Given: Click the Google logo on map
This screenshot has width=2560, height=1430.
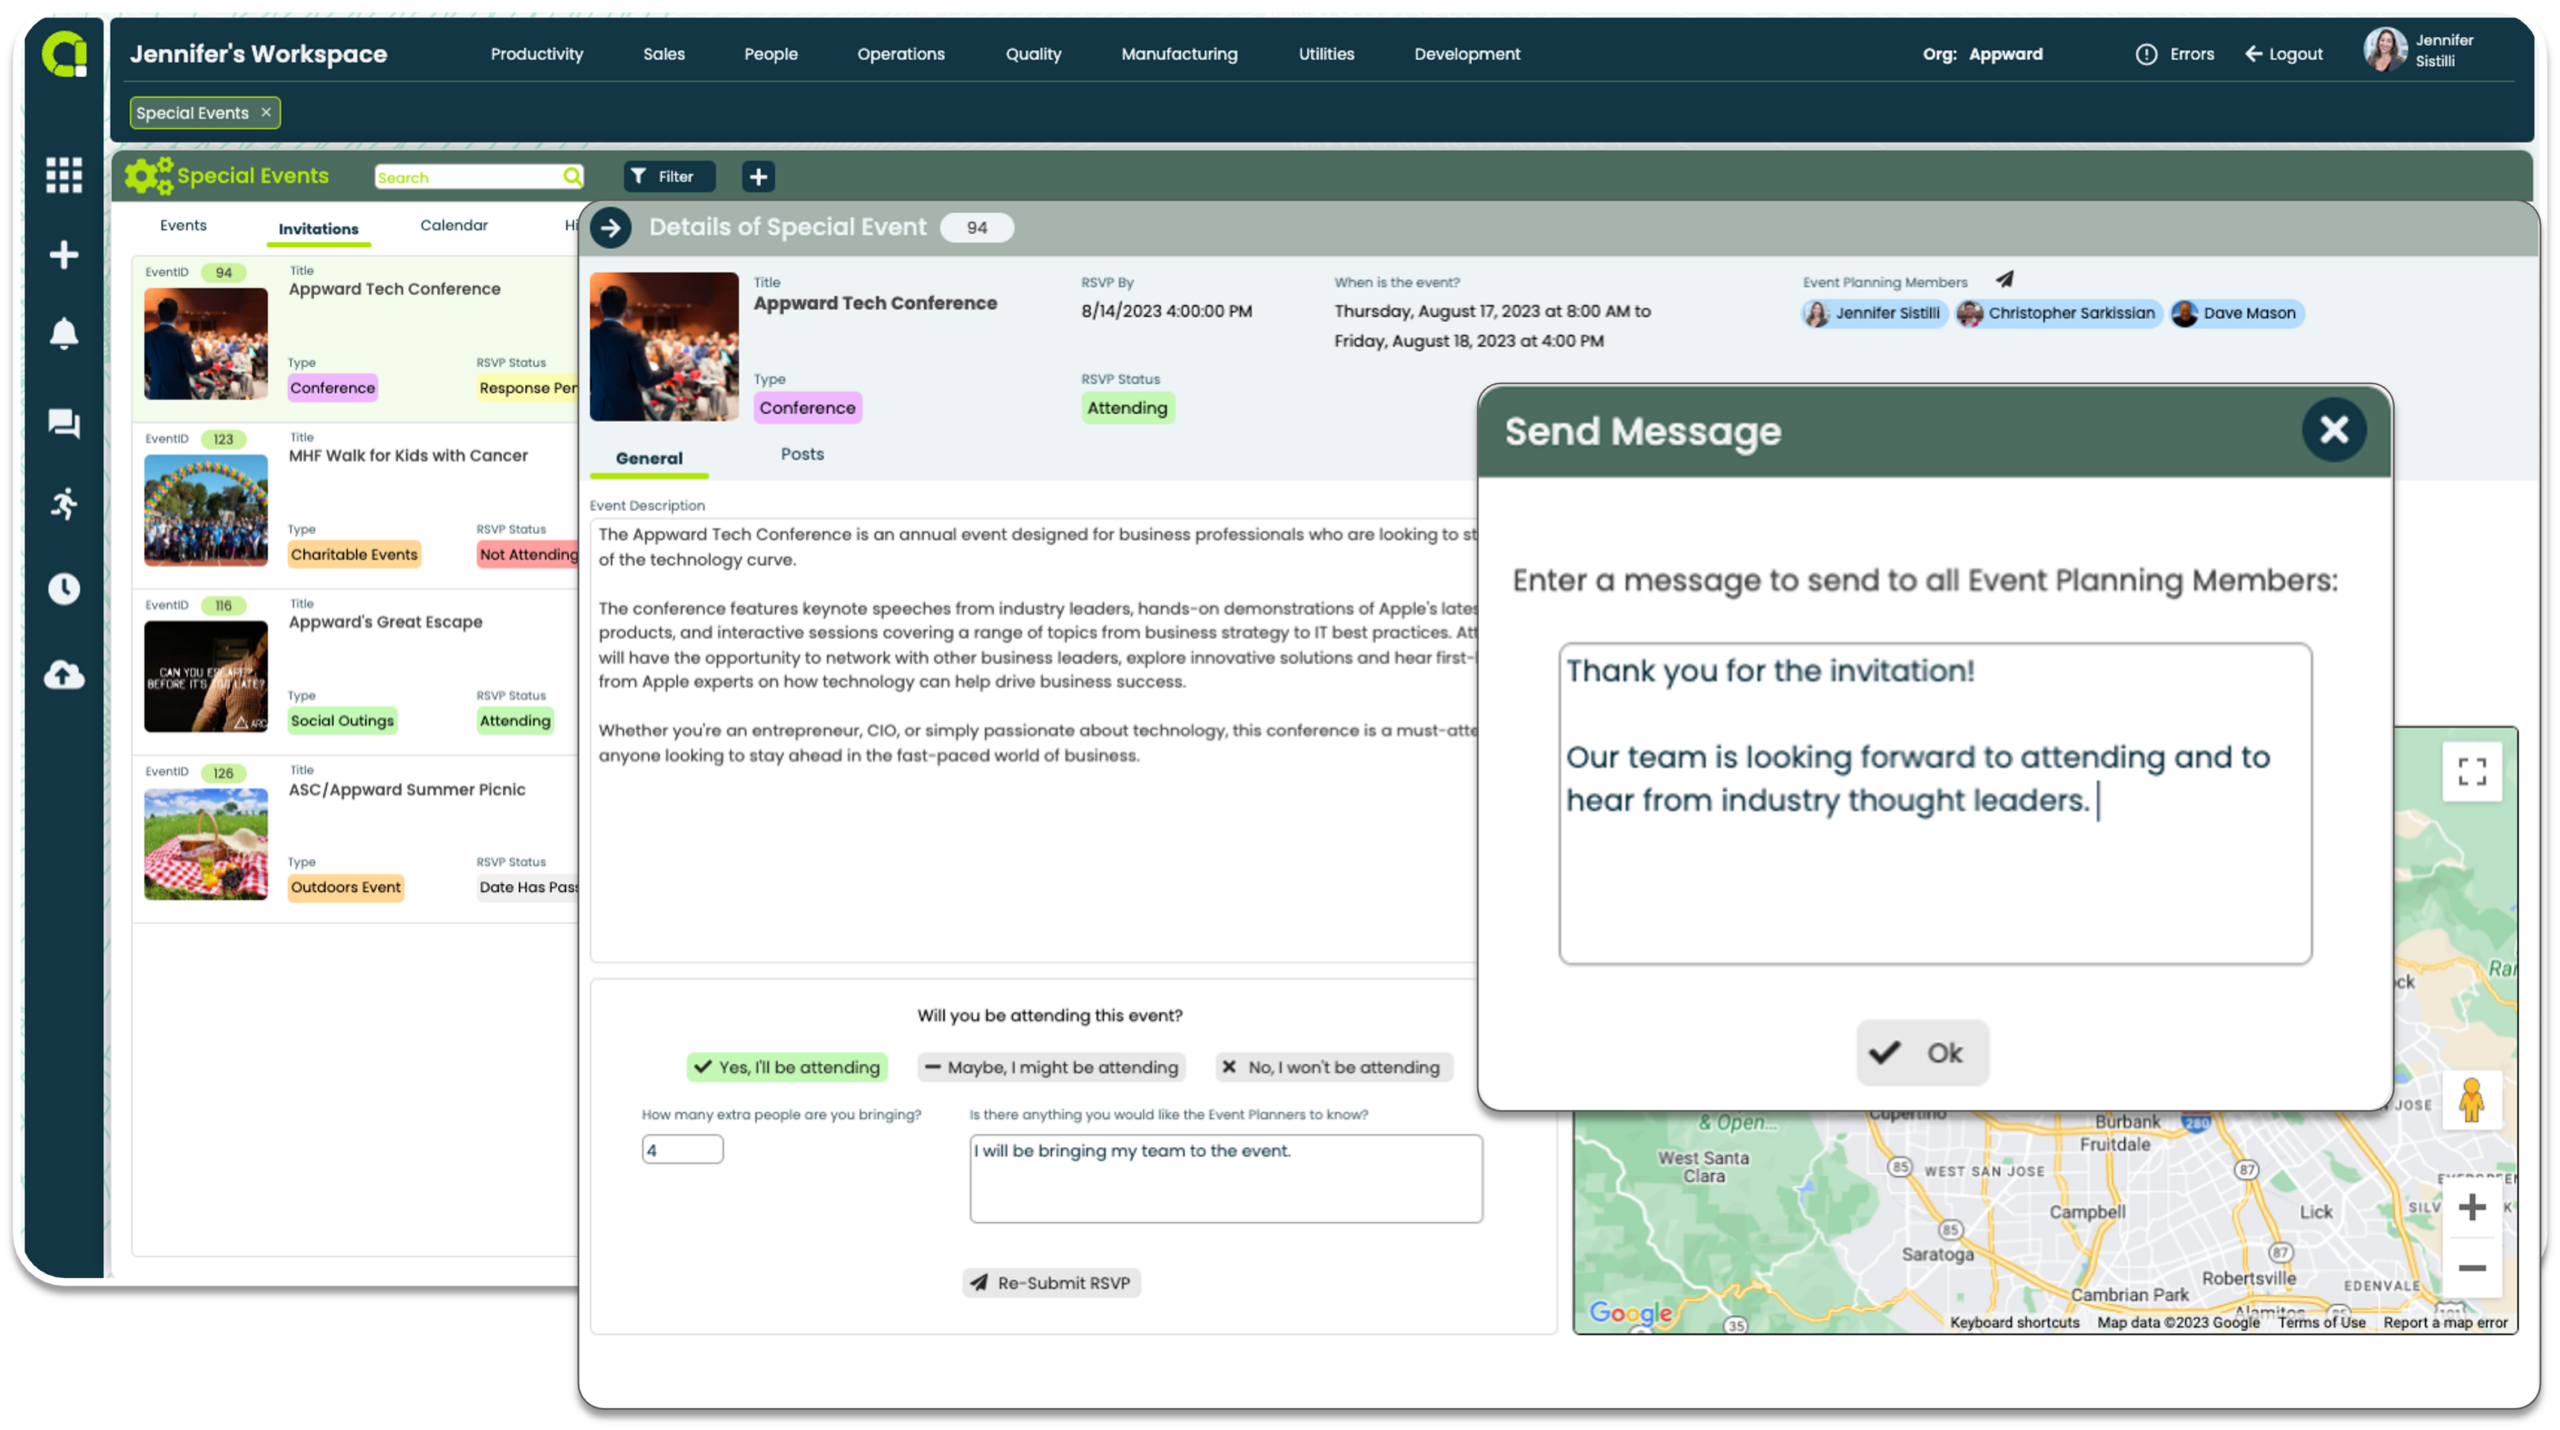Looking at the screenshot, I should pos(1630,1312).
